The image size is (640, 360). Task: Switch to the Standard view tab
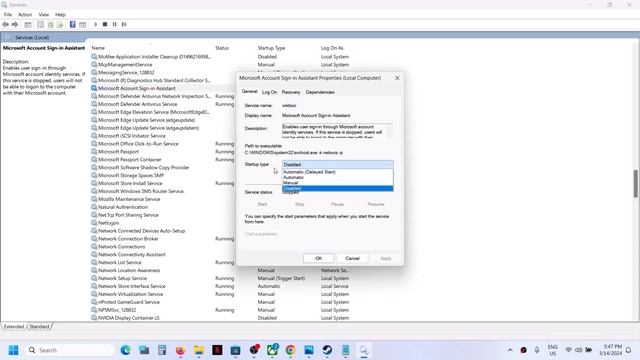[39, 327]
